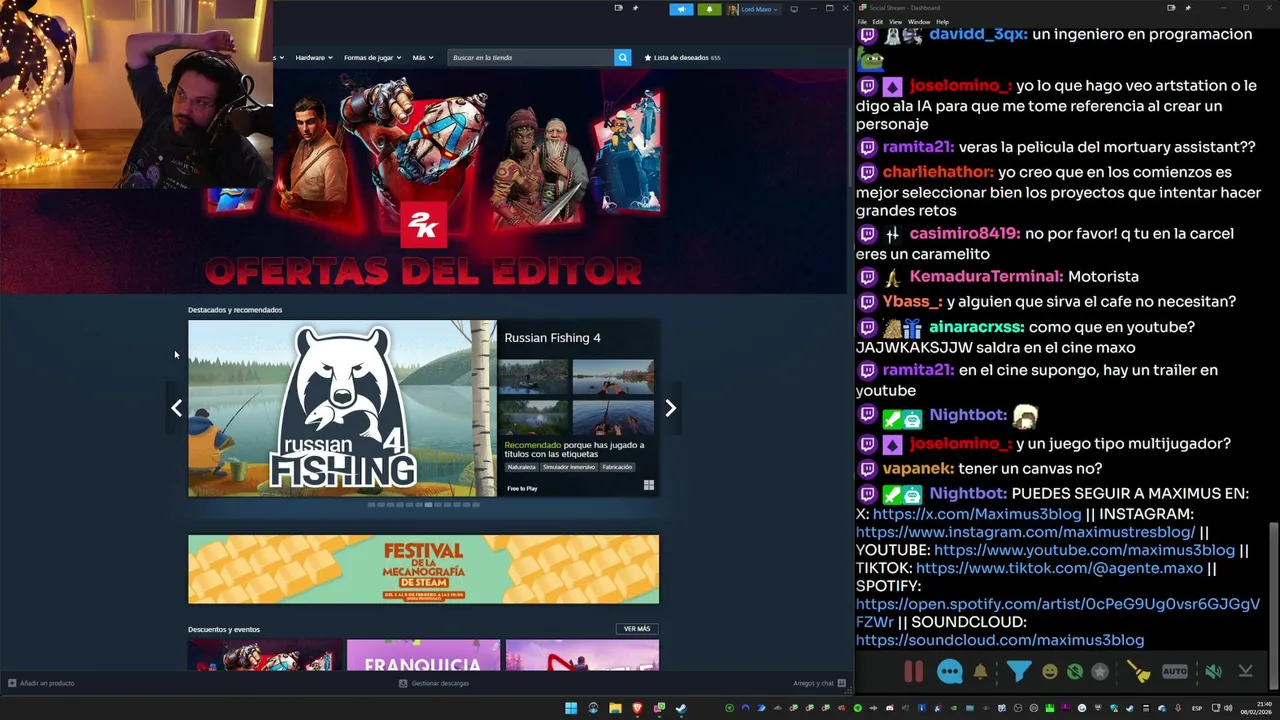
Task: Toggle the bell alerts icon in Social Stream
Action: click(980, 672)
